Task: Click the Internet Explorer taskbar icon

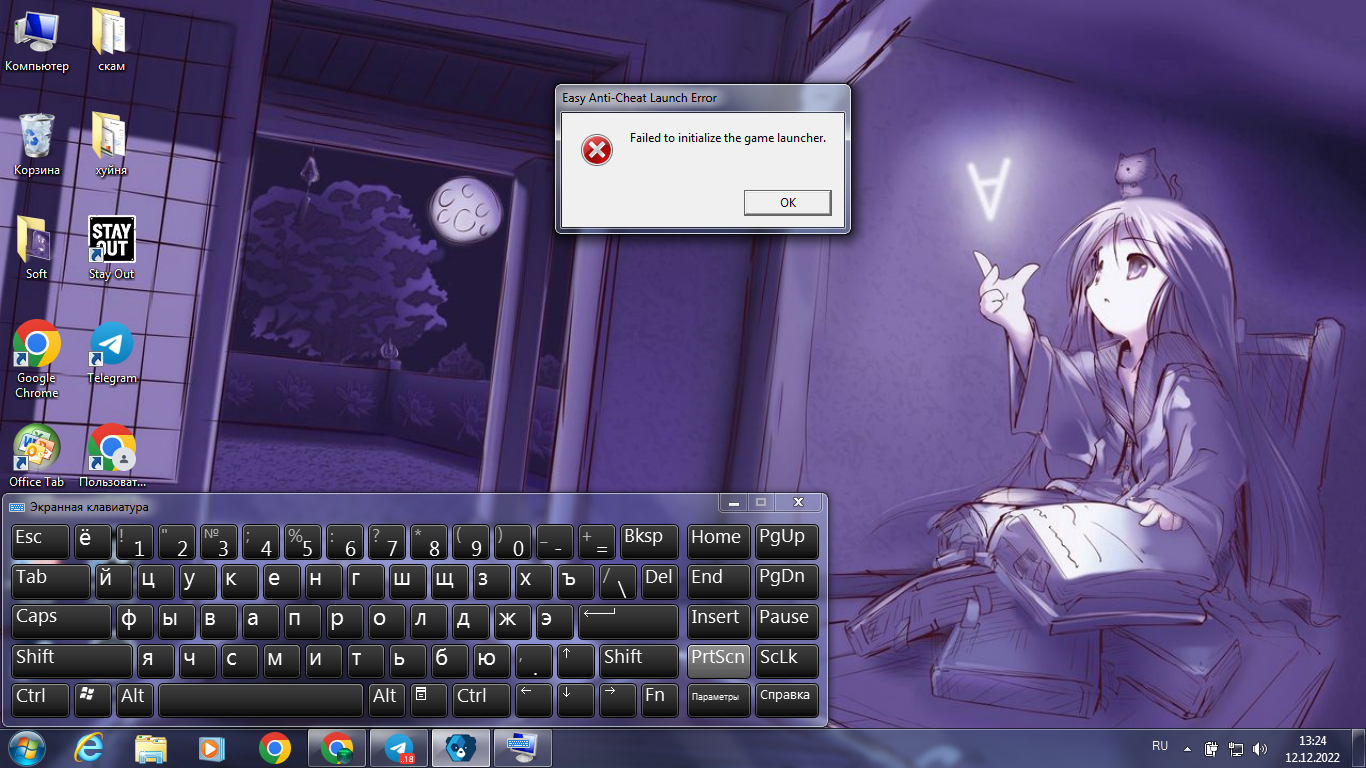Action: [x=89, y=748]
